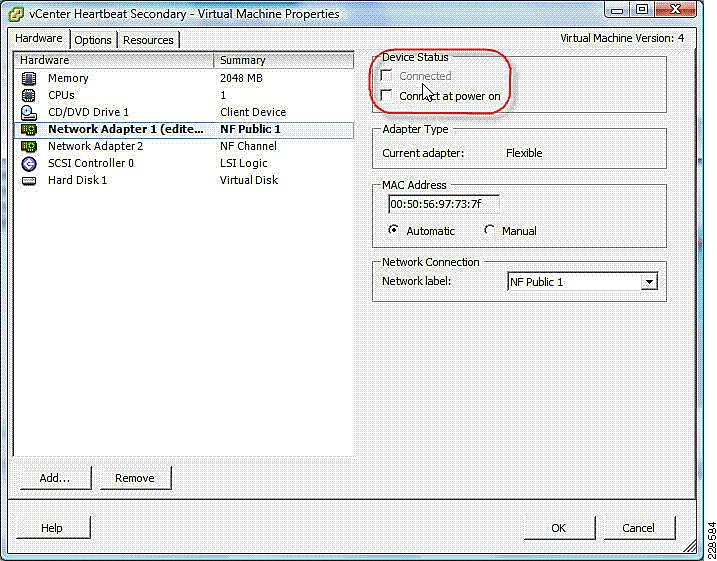The height and width of the screenshot is (561, 717).
Task: Click the NF Channel summary value
Action: [x=248, y=146]
